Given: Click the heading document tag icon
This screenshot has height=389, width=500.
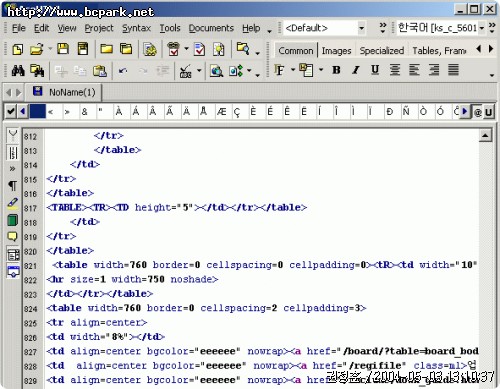Looking at the screenshot, I should [306, 70].
